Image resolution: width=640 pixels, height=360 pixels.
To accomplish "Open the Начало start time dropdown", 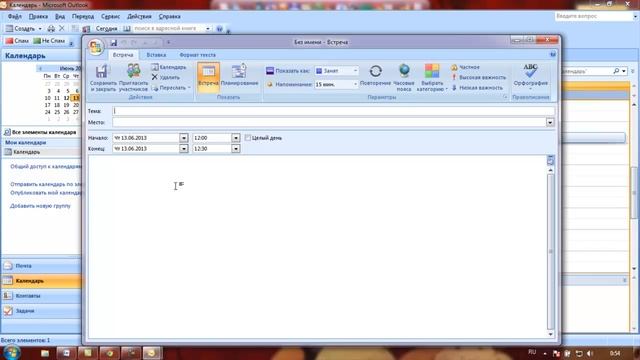I will pyautogui.click(x=236, y=138).
